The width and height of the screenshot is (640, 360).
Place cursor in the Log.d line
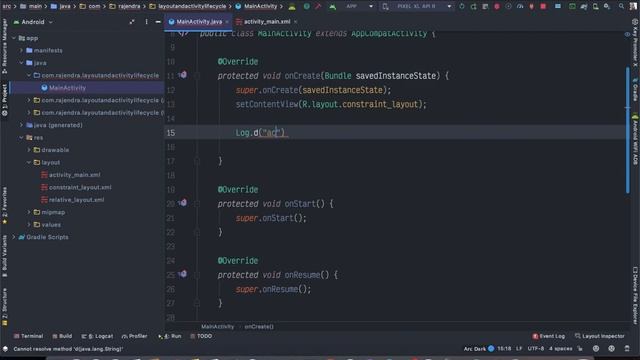pyautogui.click(x=395, y=133)
